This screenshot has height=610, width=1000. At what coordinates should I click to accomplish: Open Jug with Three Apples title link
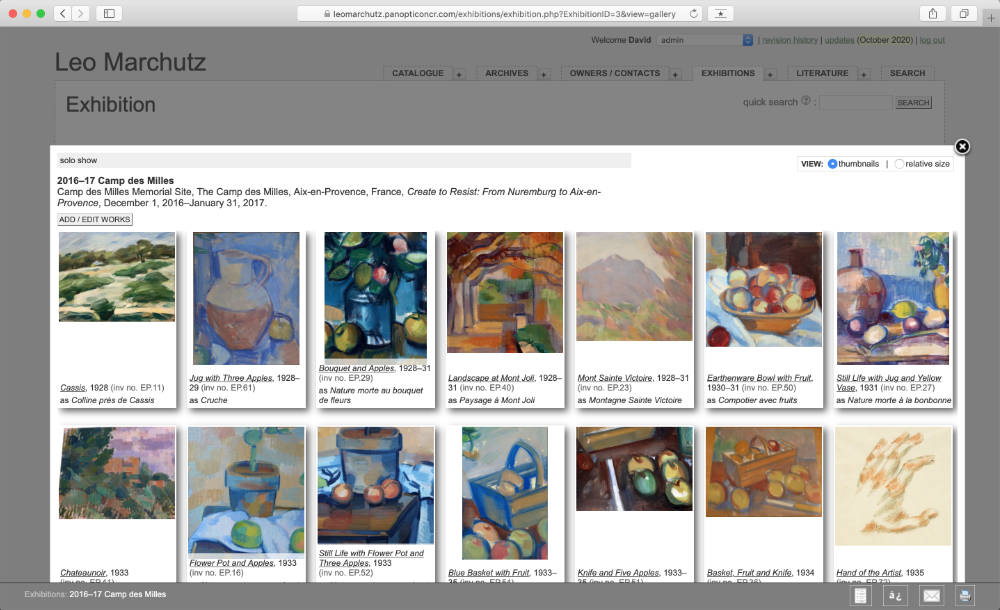pyautogui.click(x=231, y=378)
